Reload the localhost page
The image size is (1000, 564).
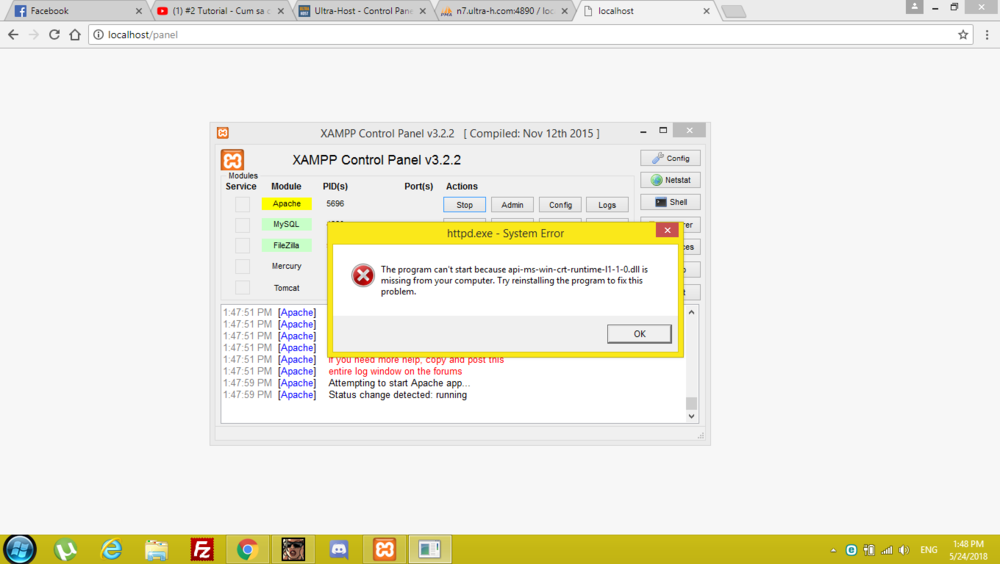point(54,34)
